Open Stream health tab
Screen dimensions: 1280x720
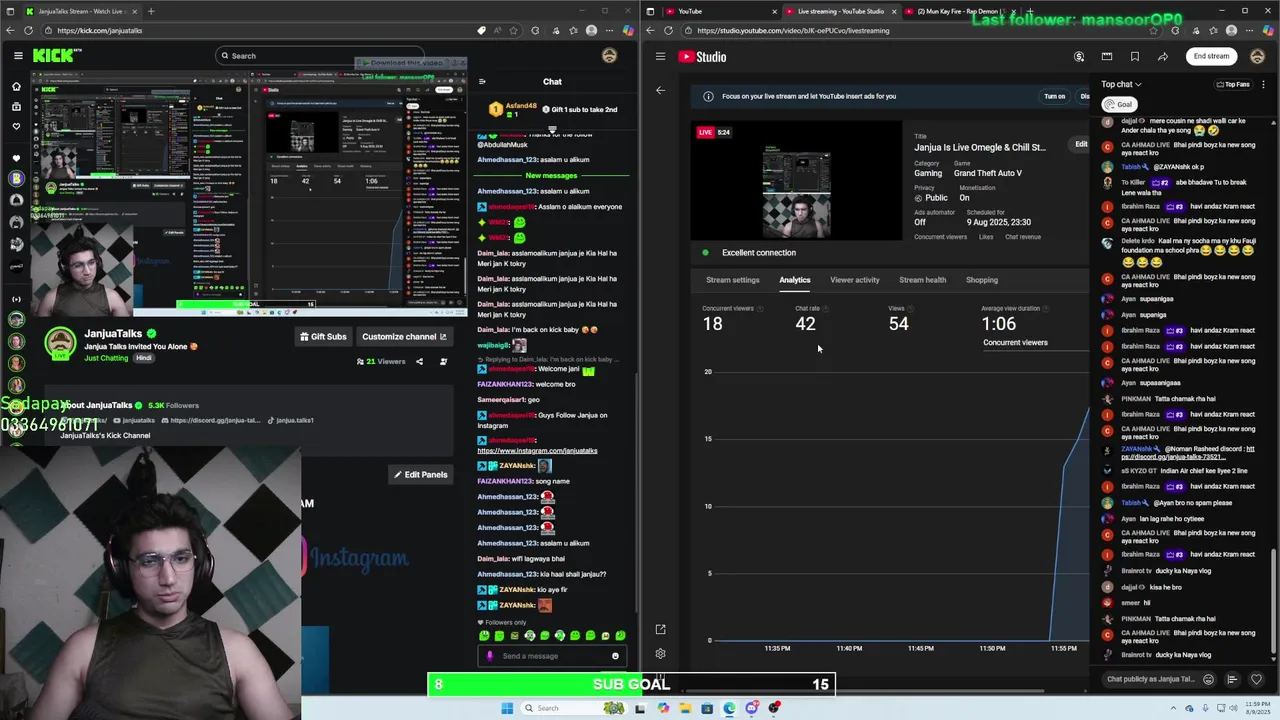(x=922, y=280)
